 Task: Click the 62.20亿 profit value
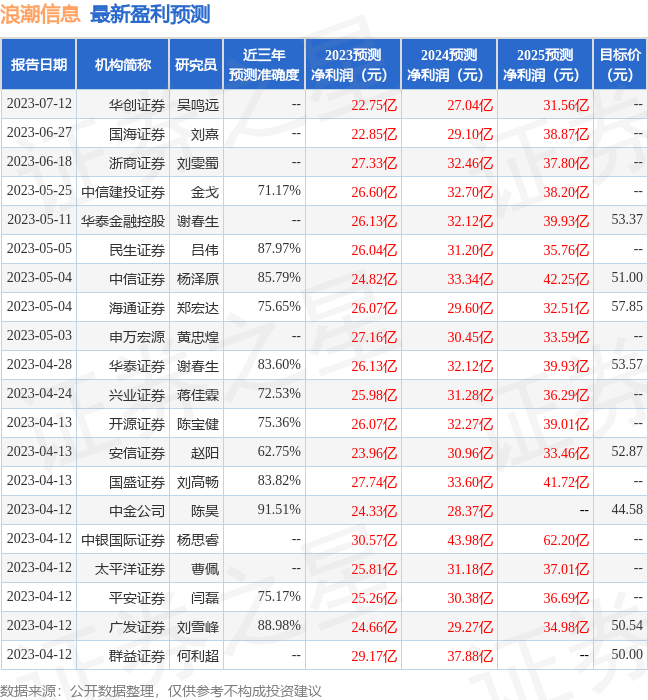tap(566, 540)
